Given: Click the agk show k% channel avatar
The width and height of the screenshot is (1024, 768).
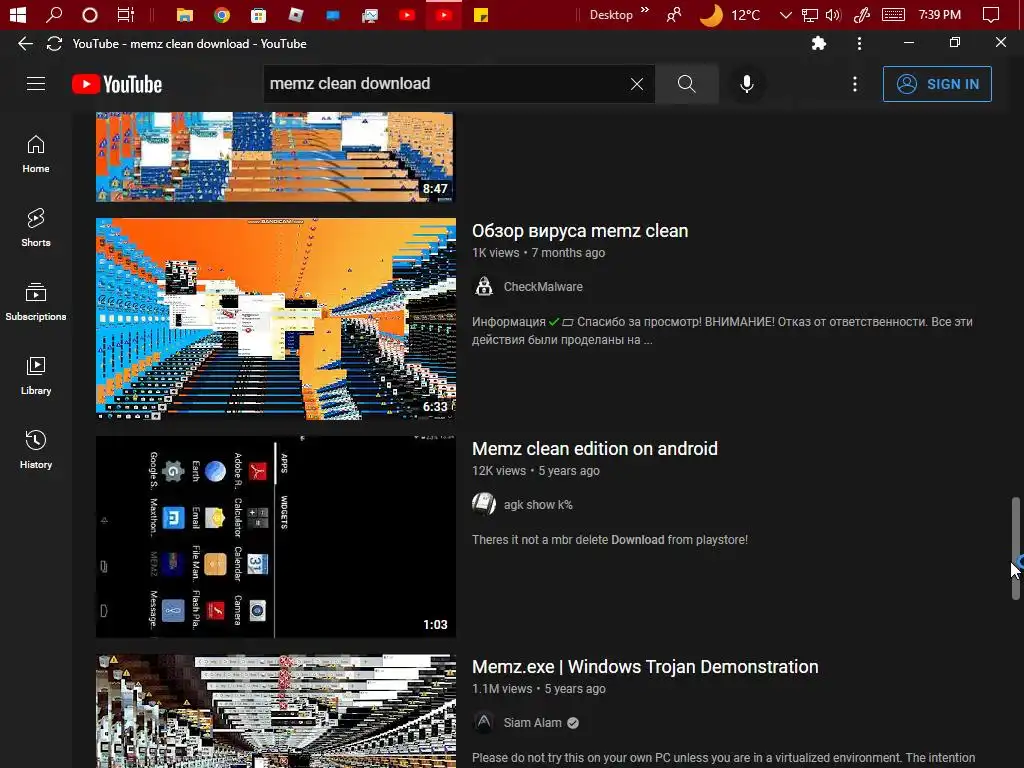Looking at the screenshot, I should click(x=484, y=504).
